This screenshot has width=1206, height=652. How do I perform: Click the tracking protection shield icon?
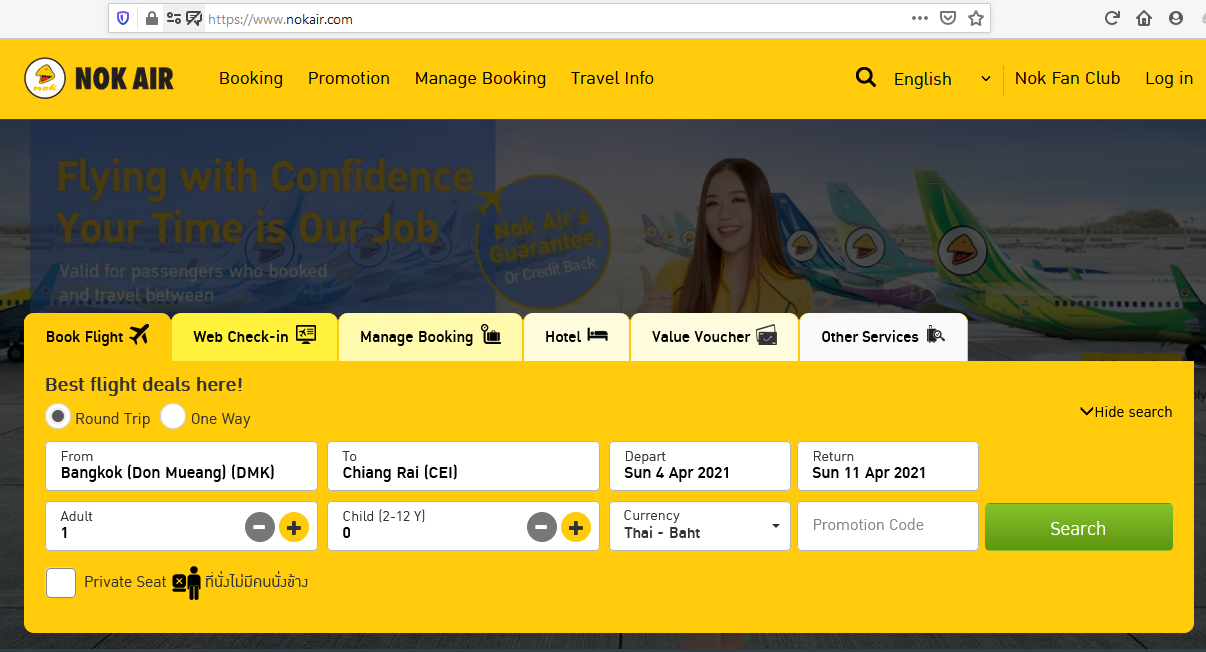(123, 18)
